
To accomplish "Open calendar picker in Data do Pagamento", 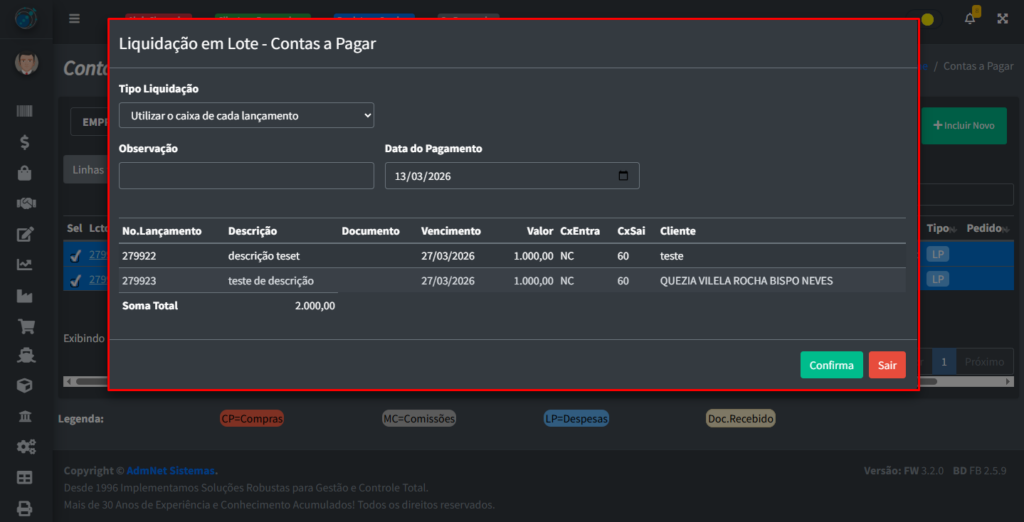I will tap(623, 176).
